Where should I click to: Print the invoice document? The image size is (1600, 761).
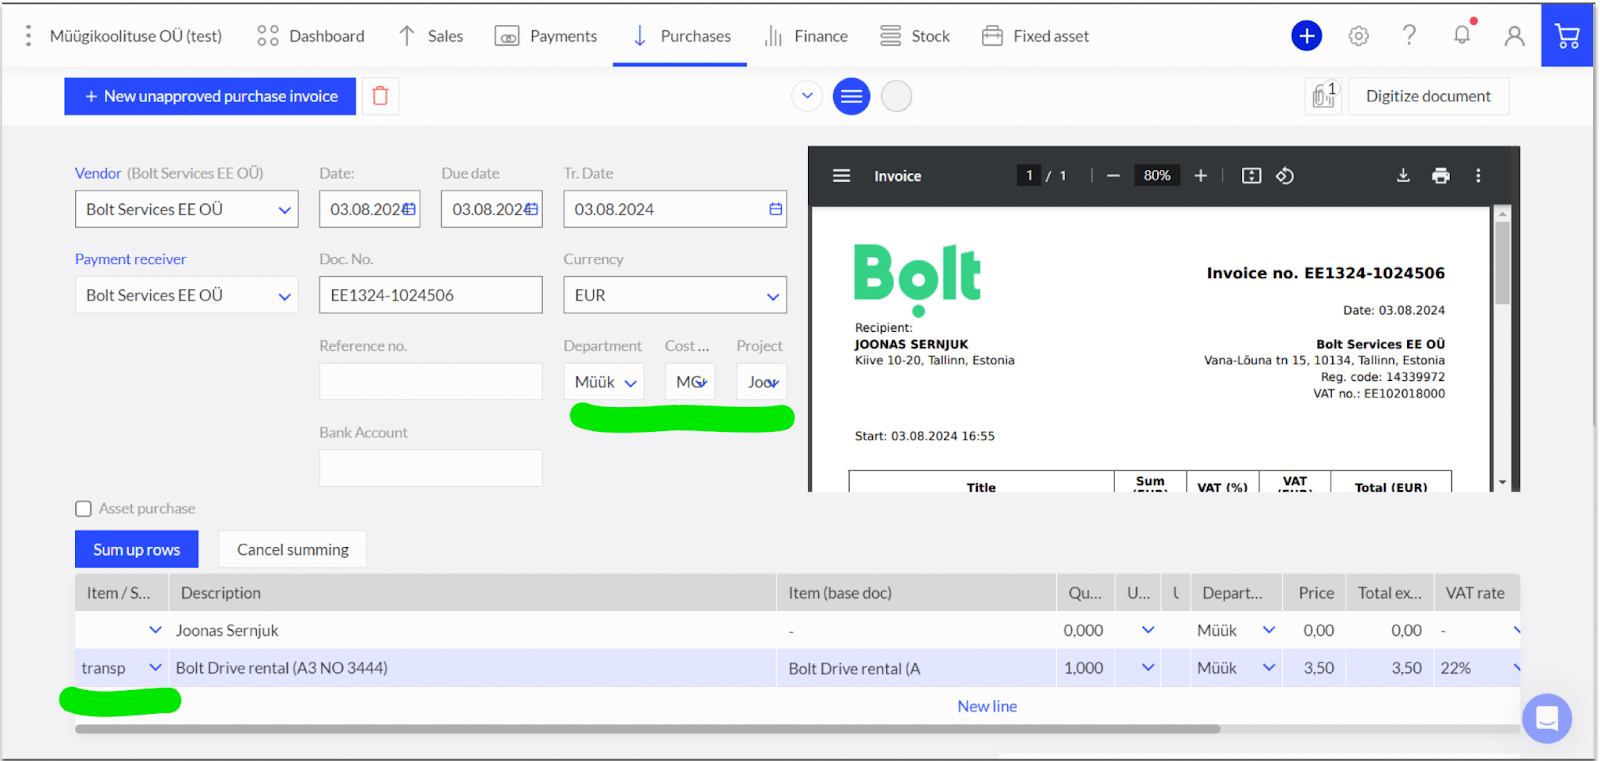click(x=1440, y=176)
